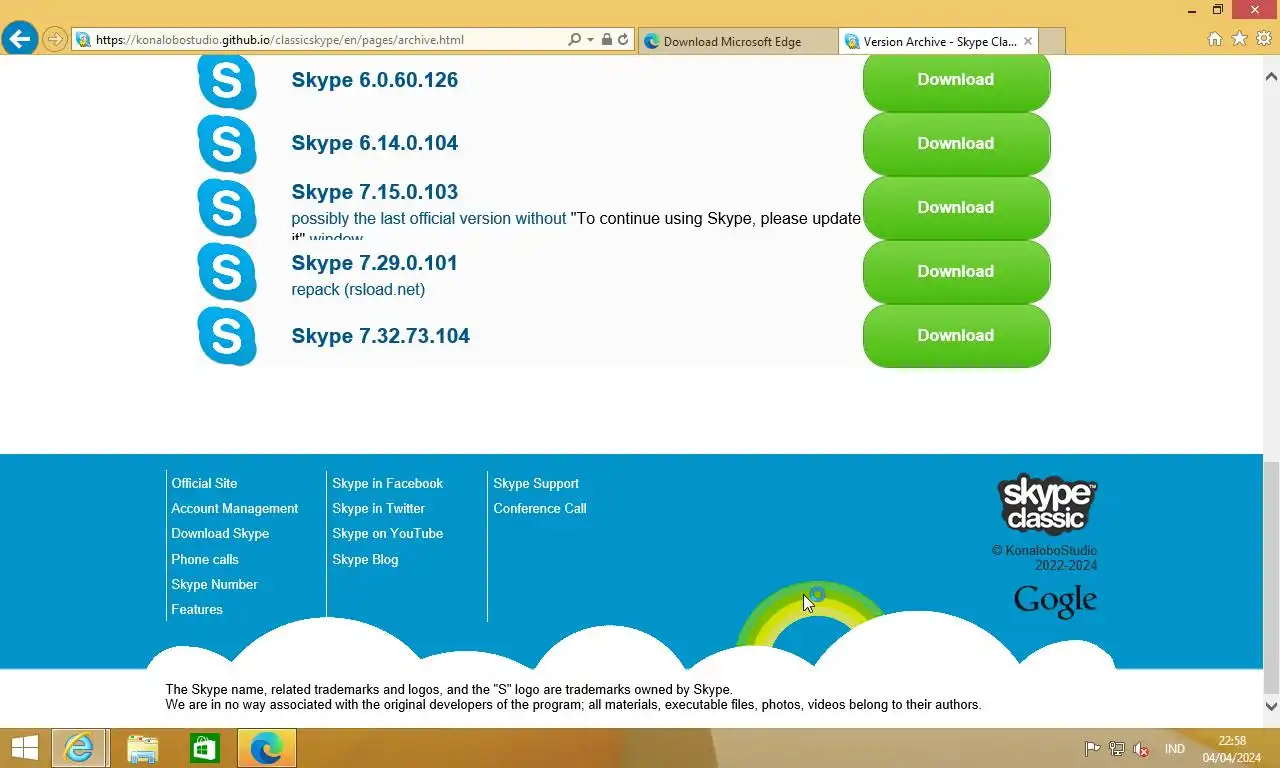Click the Skype 7.29.0.101 title
The height and width of the screenshot is (768, 1280).
[x=375, y=263]
